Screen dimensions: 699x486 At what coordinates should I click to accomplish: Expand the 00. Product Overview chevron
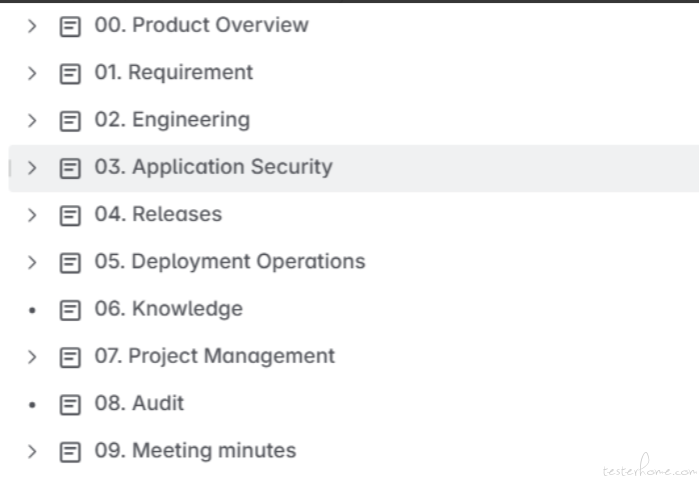(32, 26)
